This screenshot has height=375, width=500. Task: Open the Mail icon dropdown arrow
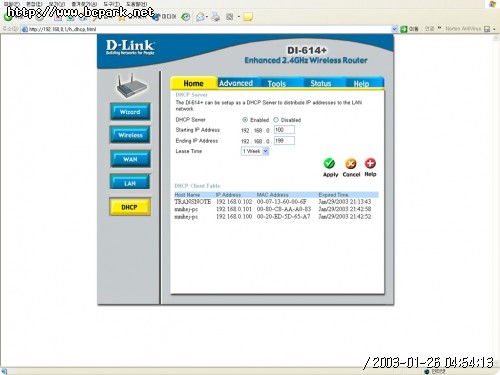pyautogui.click(x=207, y=17)
